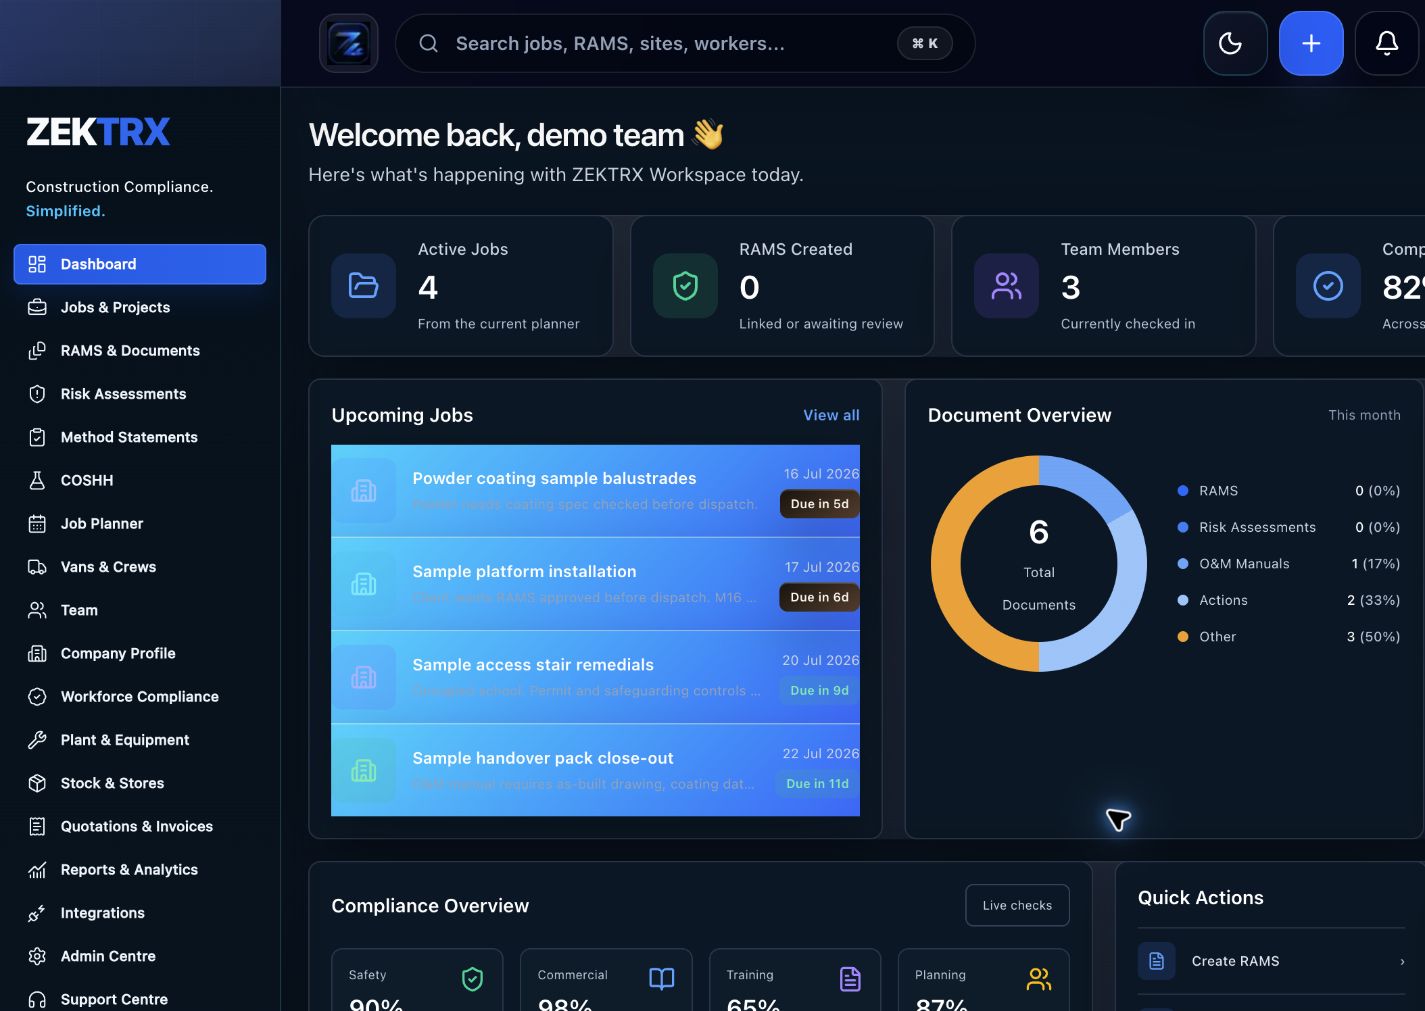Click the Workforce Compliance check-circle icon

click(37, 696)
